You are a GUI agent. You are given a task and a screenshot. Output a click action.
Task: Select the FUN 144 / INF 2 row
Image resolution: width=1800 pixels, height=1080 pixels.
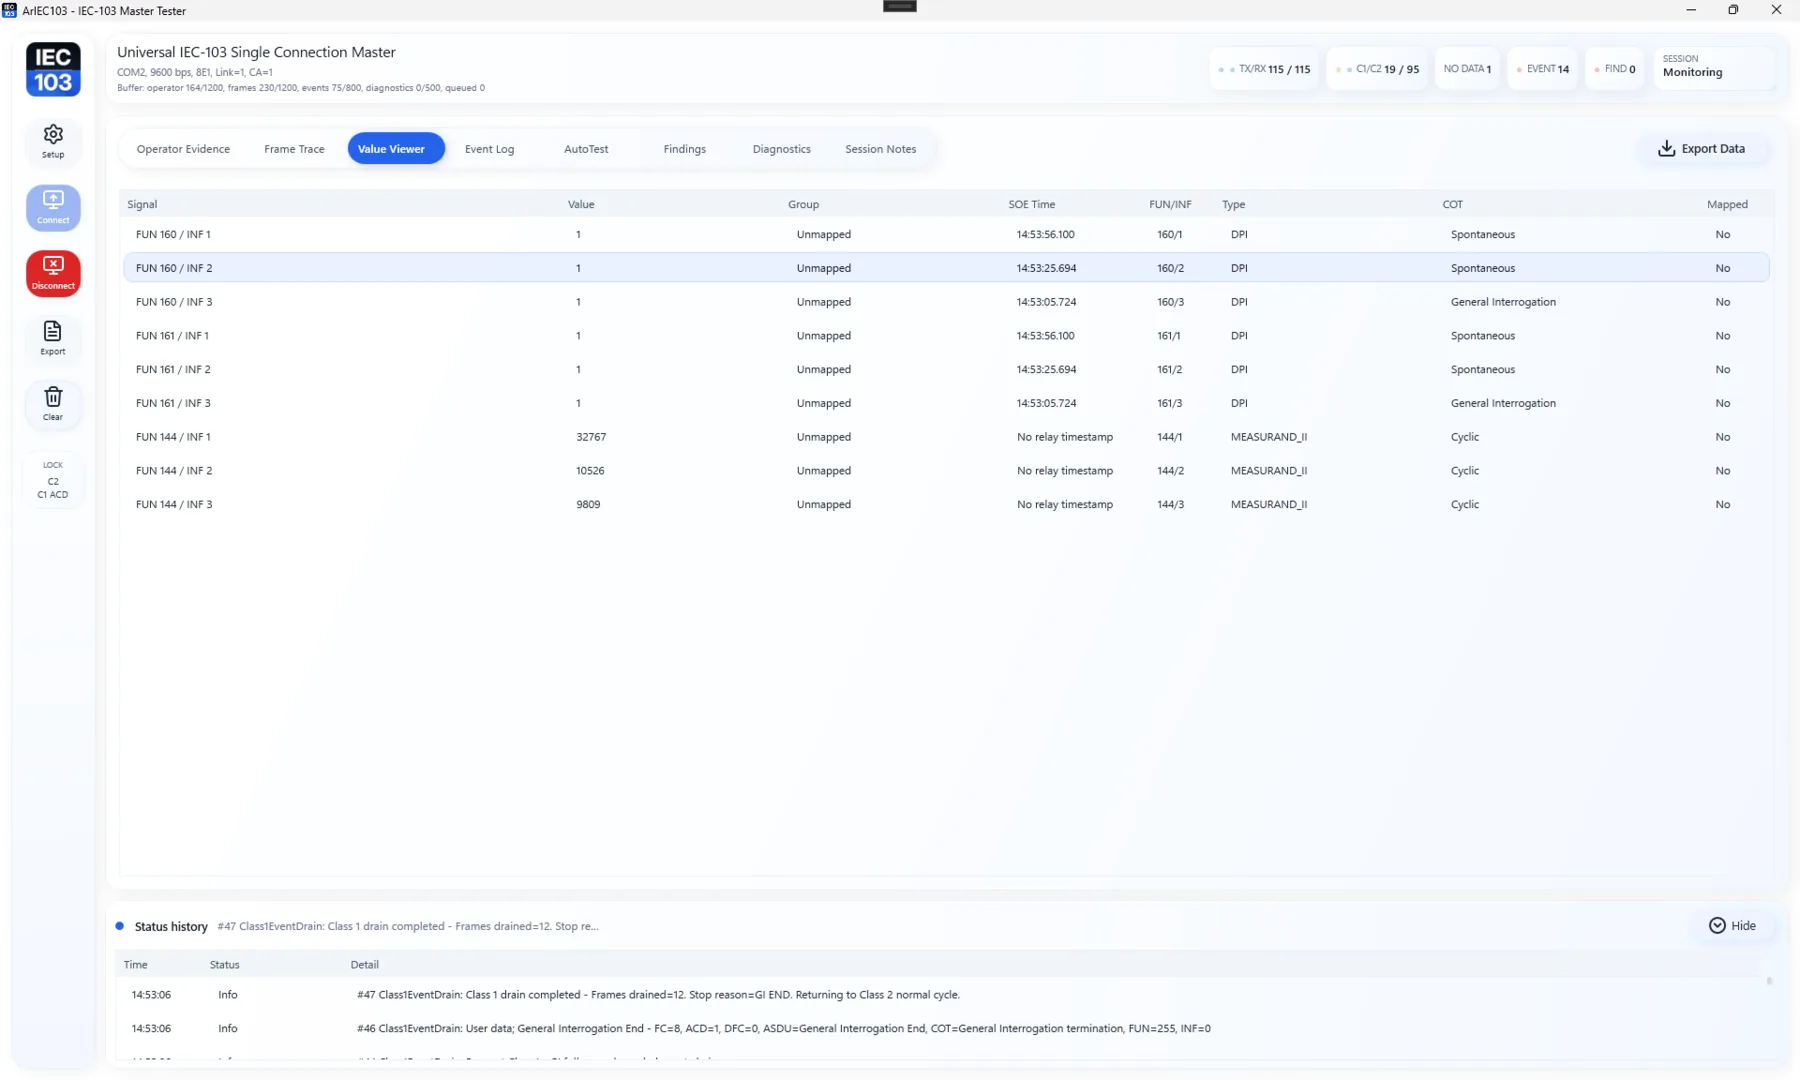pos(946,471)
